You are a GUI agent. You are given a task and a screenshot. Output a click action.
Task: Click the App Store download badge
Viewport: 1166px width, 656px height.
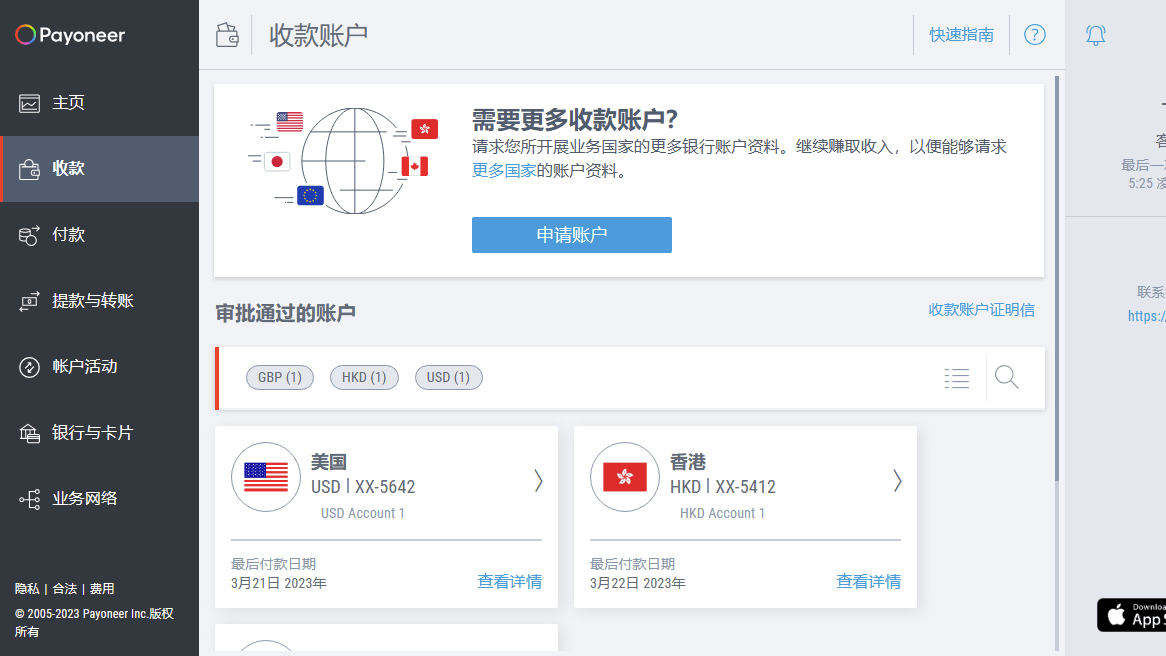tap(1131, 615)
